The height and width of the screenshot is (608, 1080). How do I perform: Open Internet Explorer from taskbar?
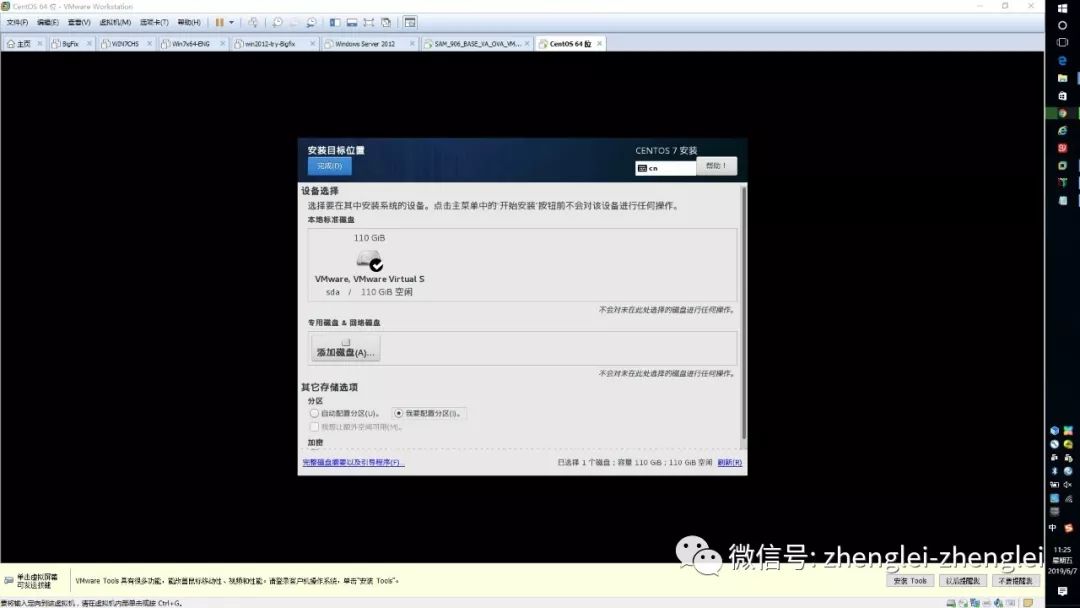click(1062, 131)
